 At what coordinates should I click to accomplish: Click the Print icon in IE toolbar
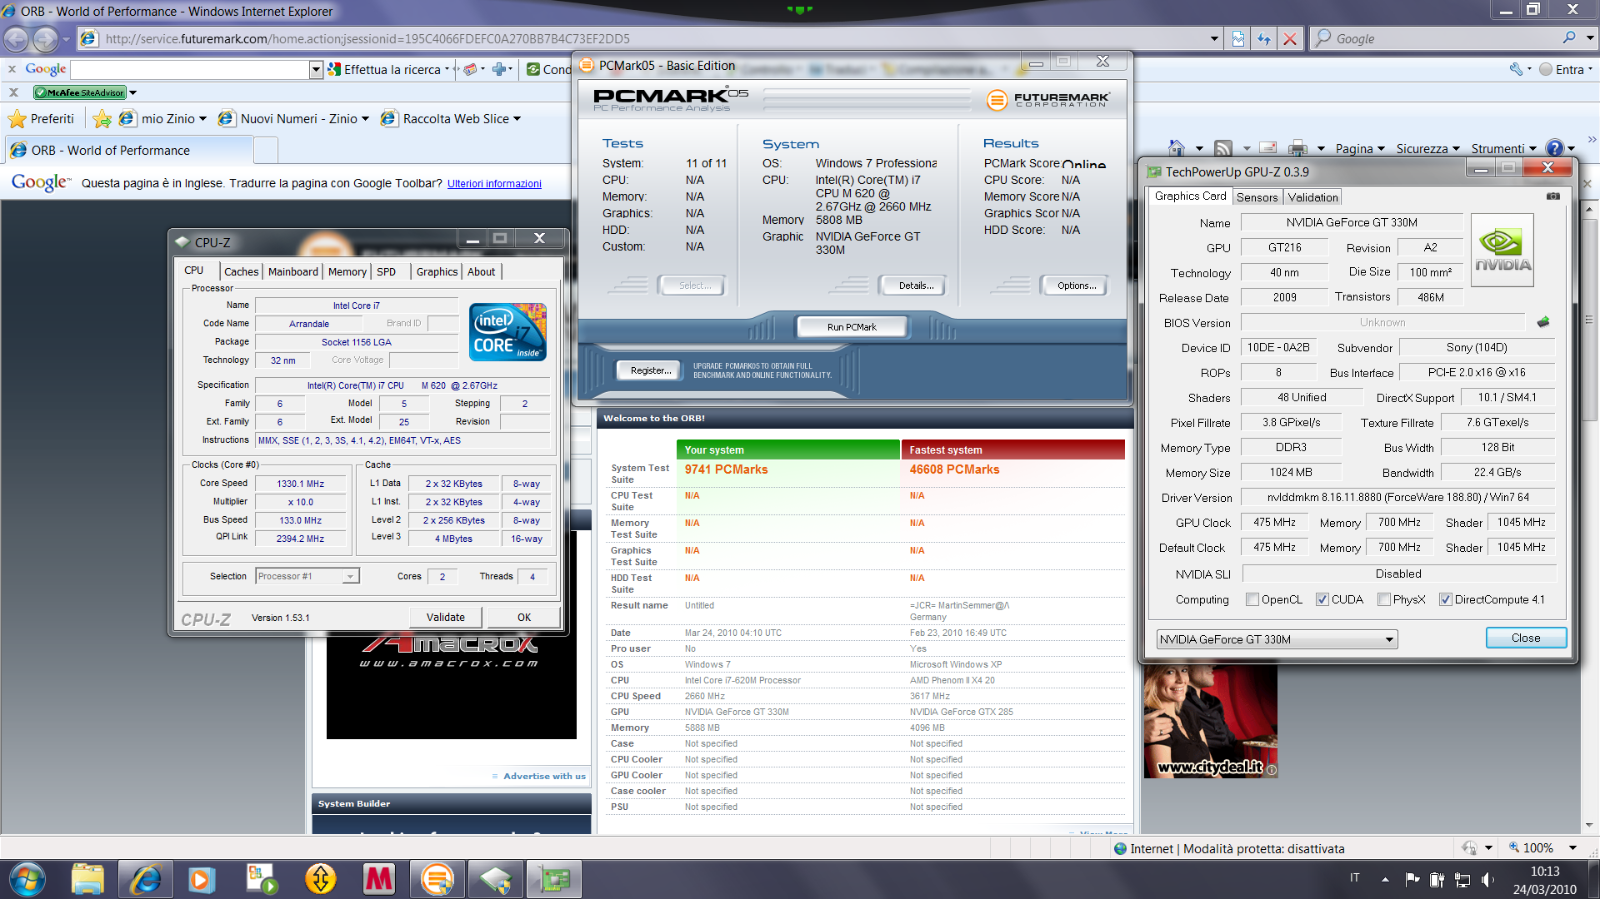click(1297, 148)
